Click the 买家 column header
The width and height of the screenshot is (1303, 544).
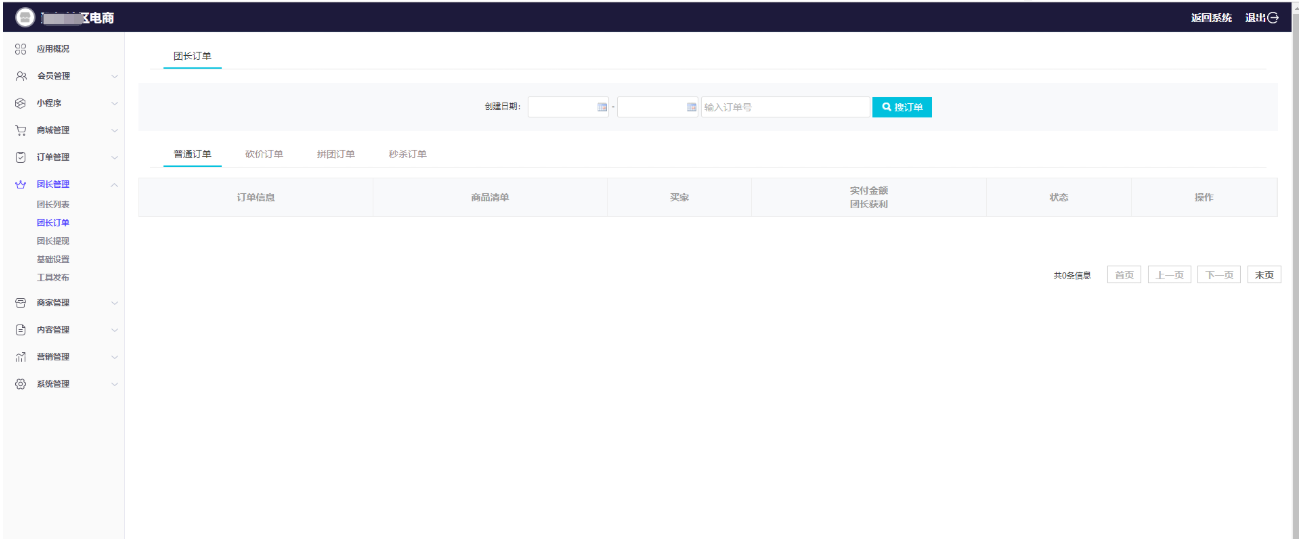tap(680, 197)
